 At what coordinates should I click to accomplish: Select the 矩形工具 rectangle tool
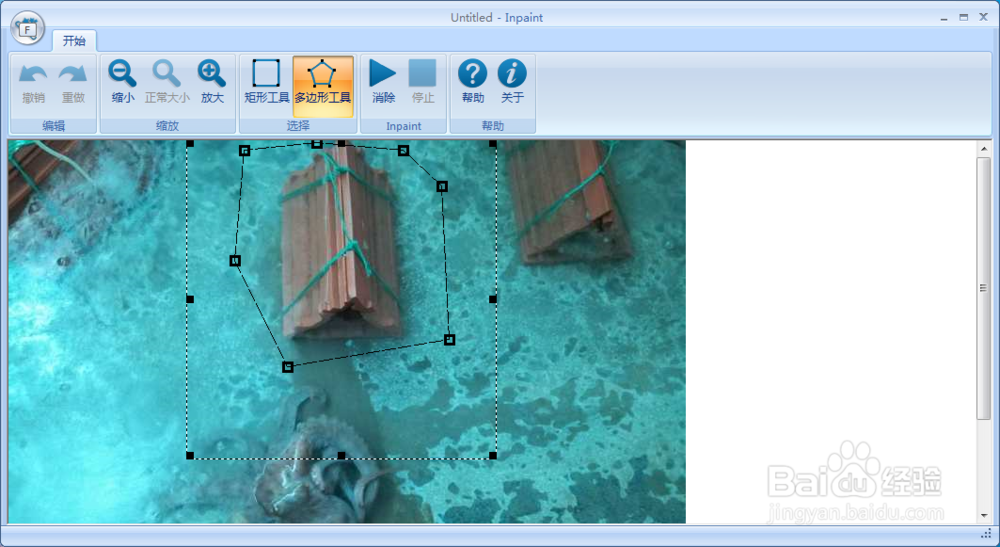tap(267, 83)
